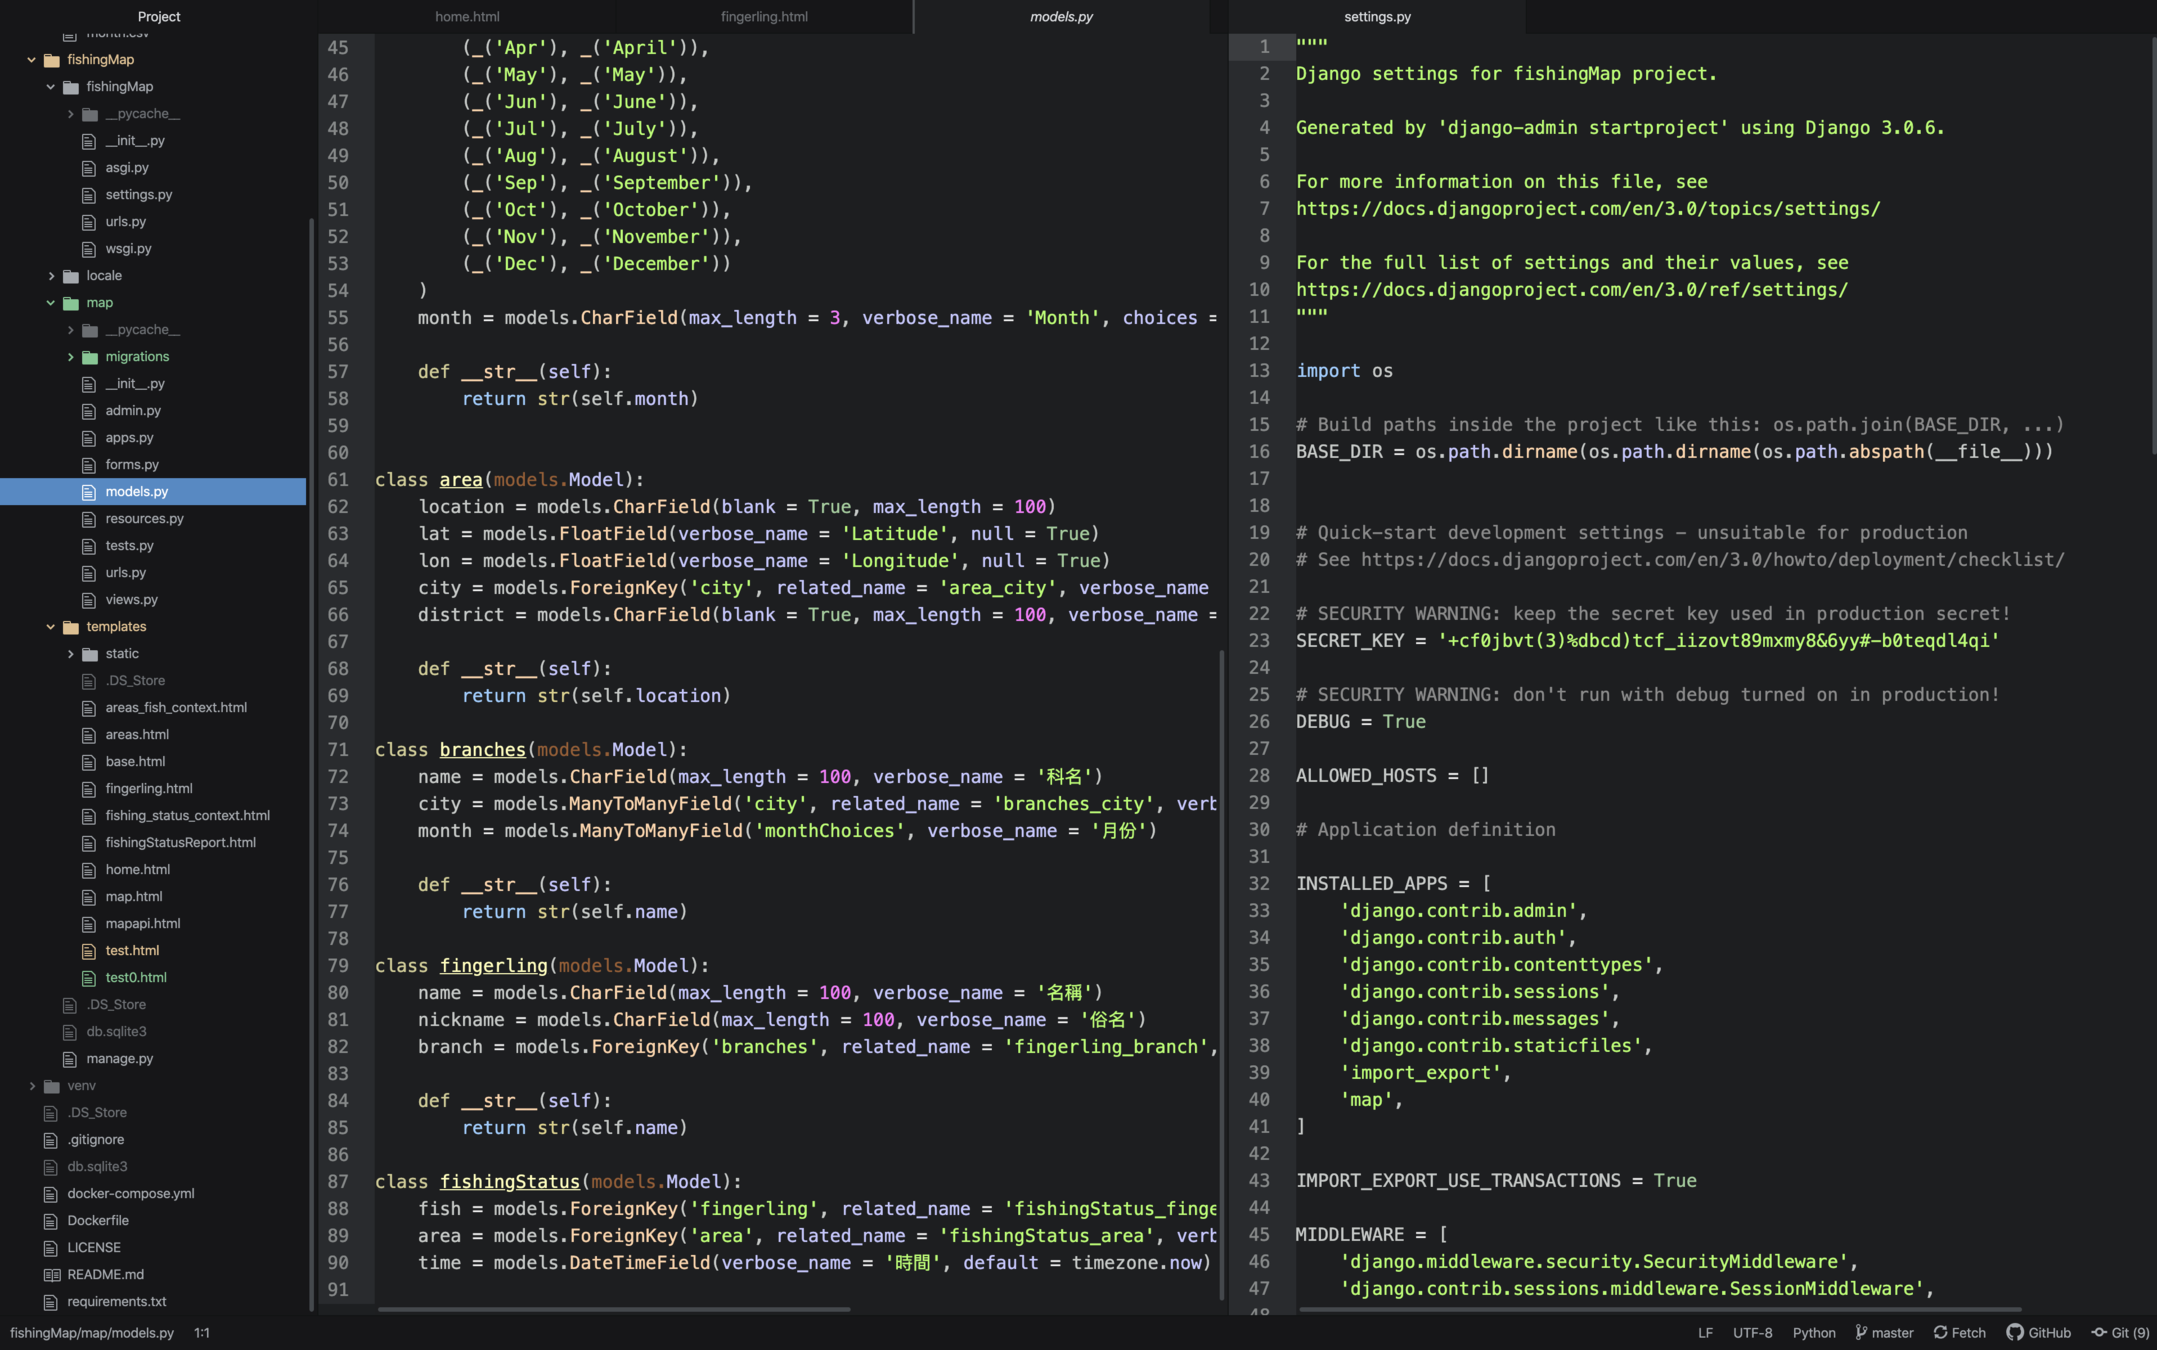2157x1350 pixels.
Task: Click the Git (9) changes icon
Action: 2099,1332
